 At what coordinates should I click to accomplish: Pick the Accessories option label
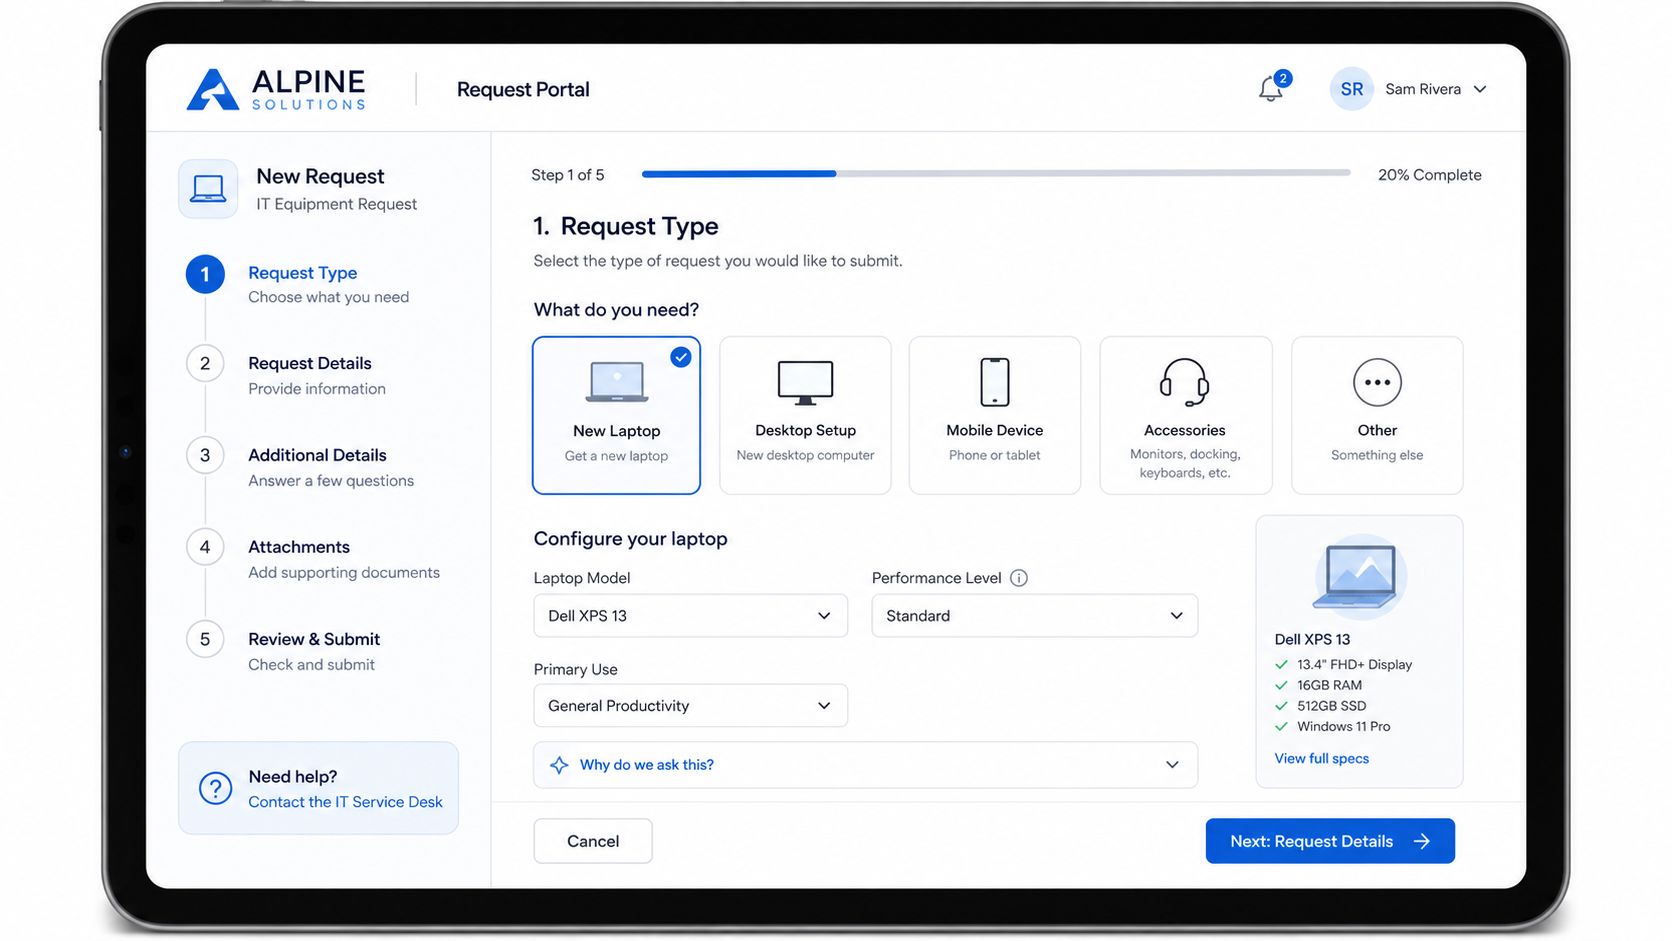coord(1184,430)
